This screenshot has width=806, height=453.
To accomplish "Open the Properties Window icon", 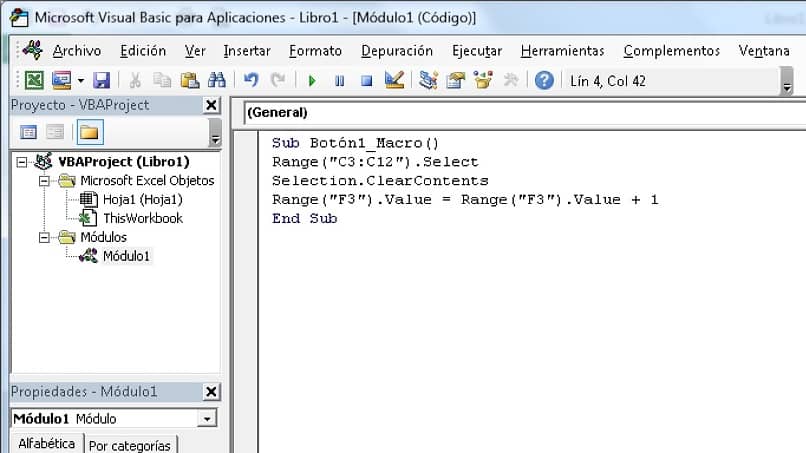I will (455, 80).
